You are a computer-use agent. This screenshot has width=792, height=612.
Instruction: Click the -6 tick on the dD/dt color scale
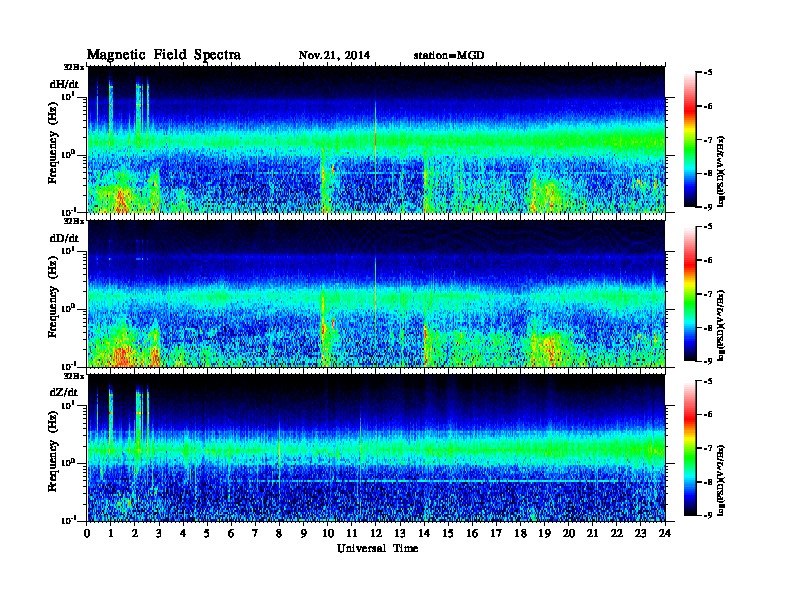708,261
